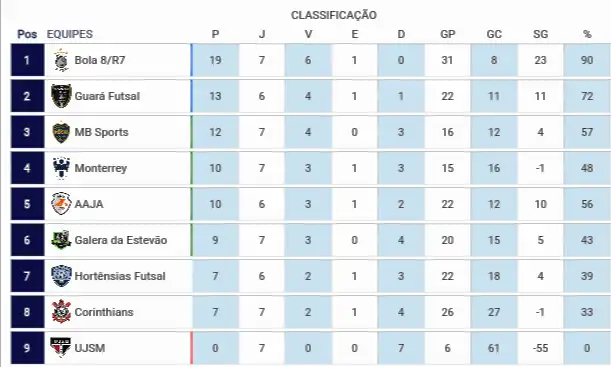Click the MB Sports team badge
This screenshot has height=367, width=611.
coord(61,132)
